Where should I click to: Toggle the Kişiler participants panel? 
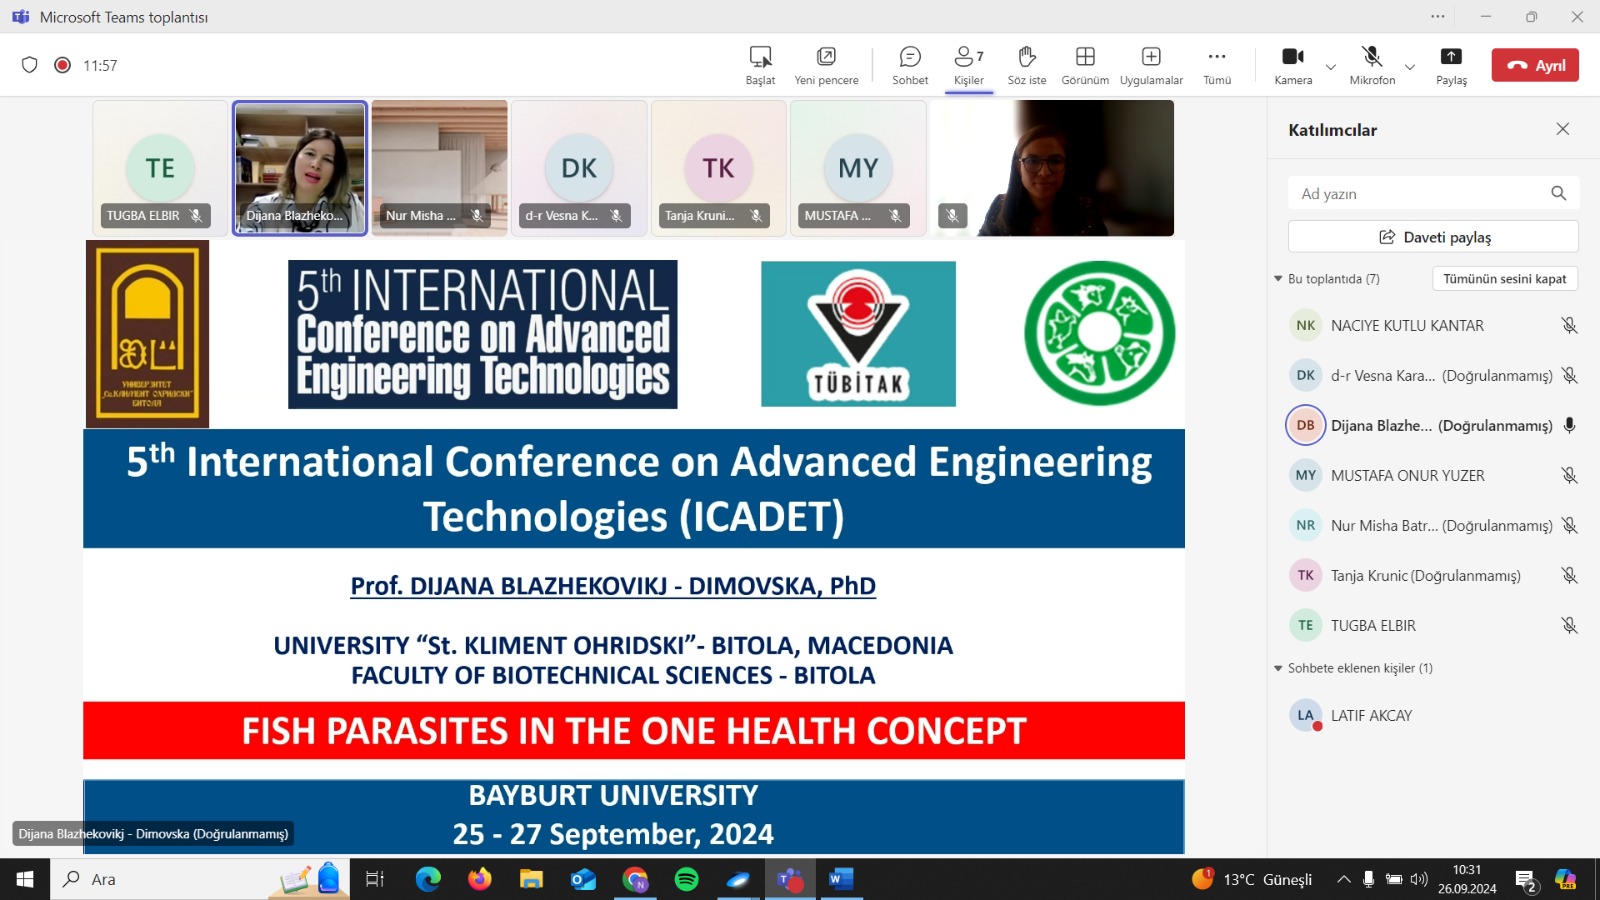click(x=968, y=65)
